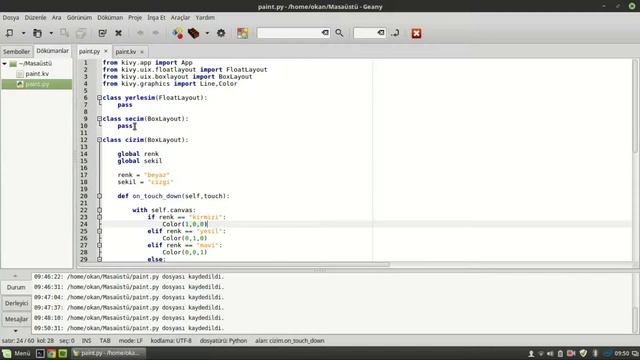Open the Proje menu
This screenshot has width=640, height=360.
pyautogui.click(x=135, y=18)
